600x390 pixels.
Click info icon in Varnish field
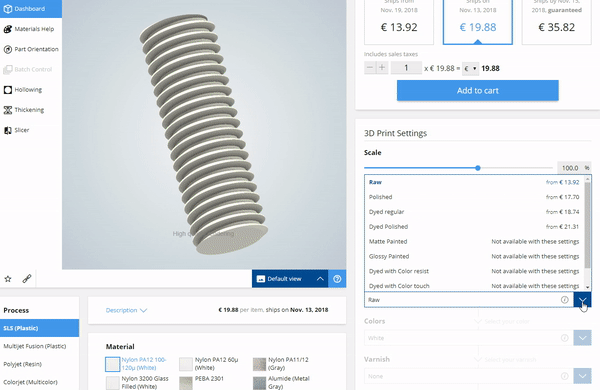coord(564,376)
